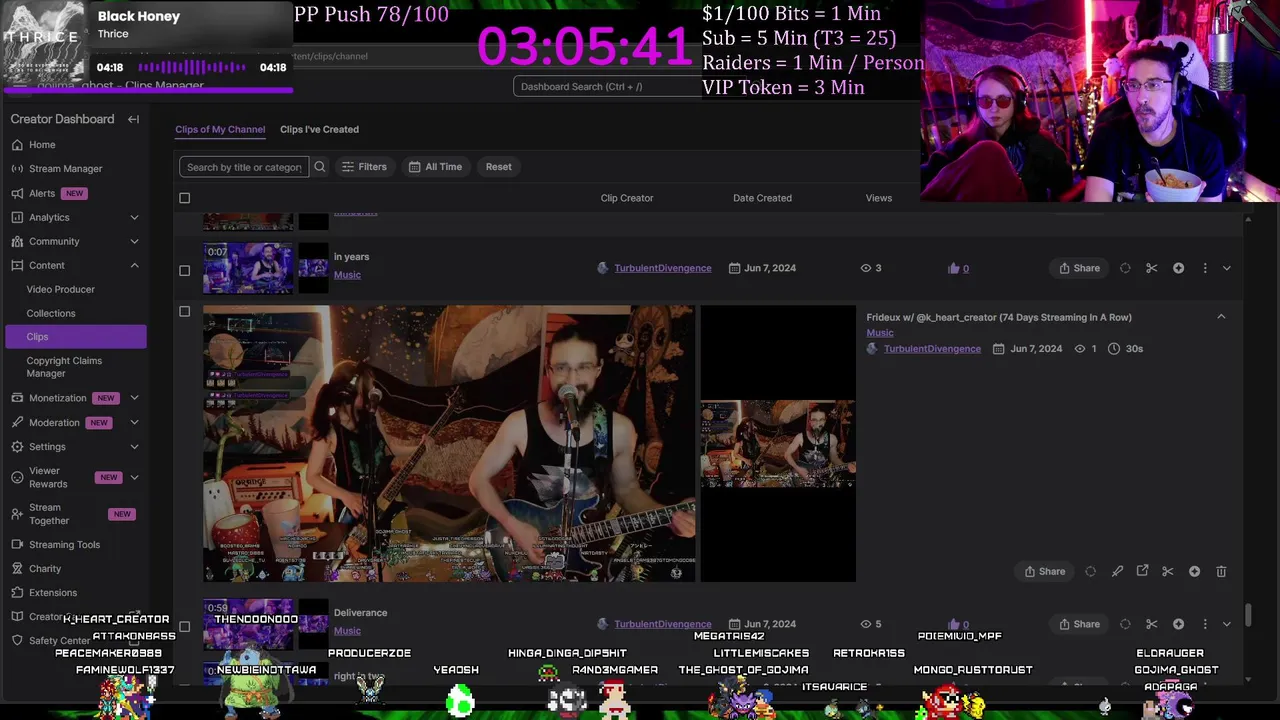Switch to Clips of My Channel tab

[220, 129]
